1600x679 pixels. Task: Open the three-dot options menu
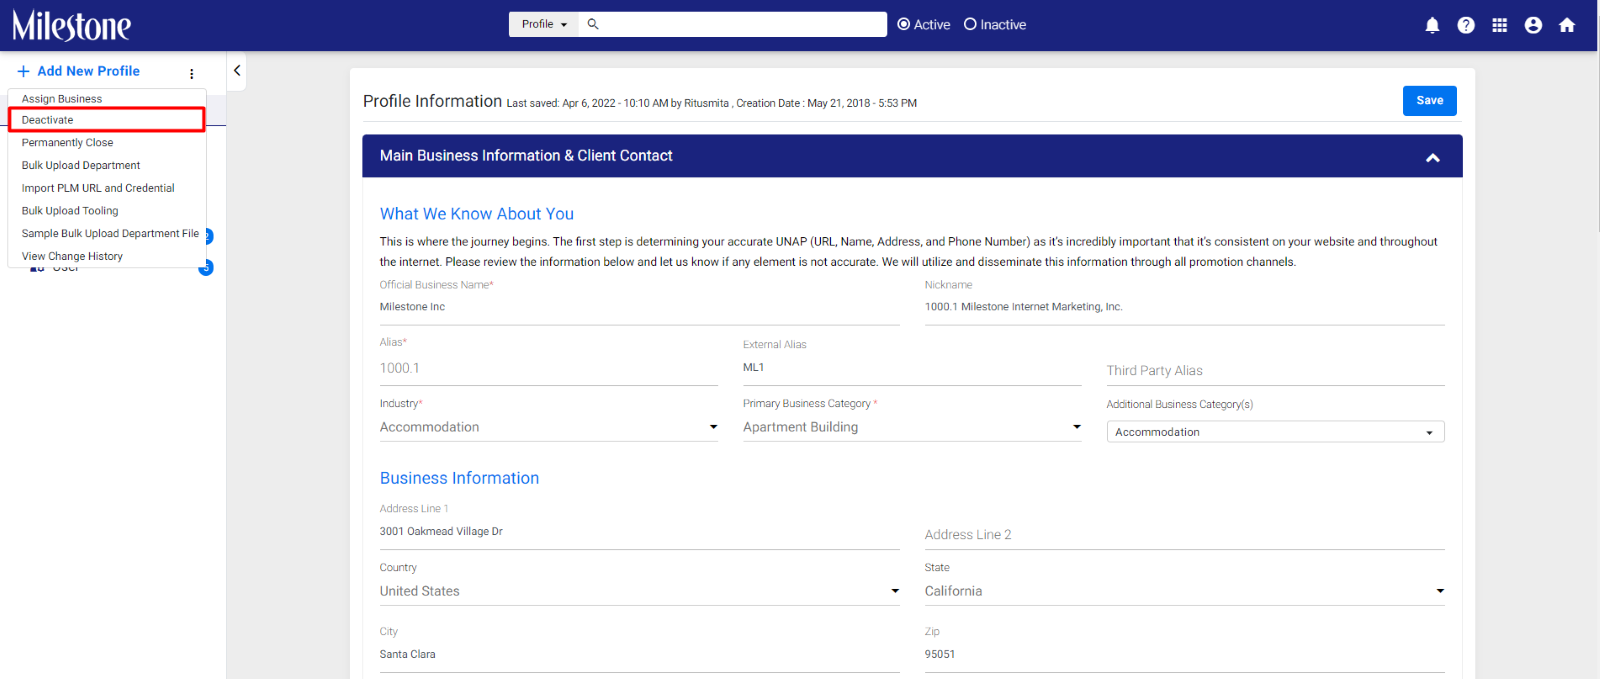(191, 73)
